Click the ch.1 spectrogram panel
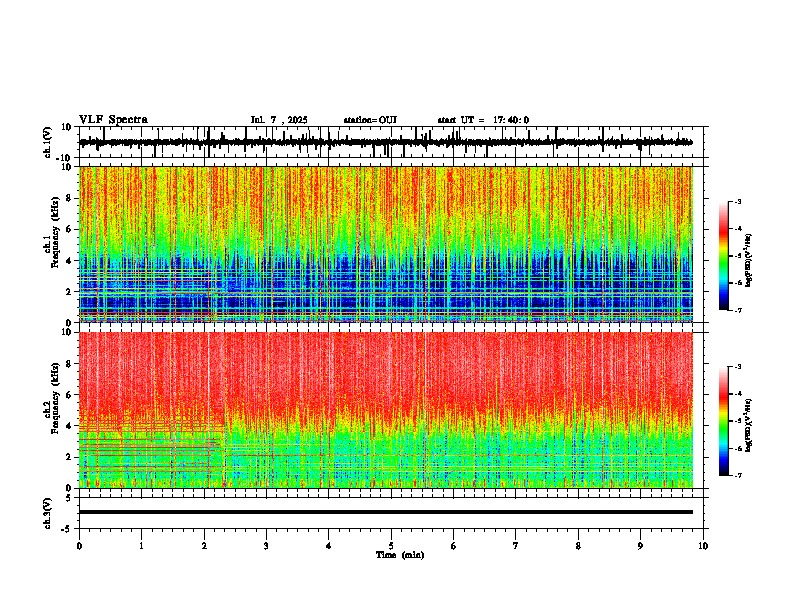 point(386,244)
